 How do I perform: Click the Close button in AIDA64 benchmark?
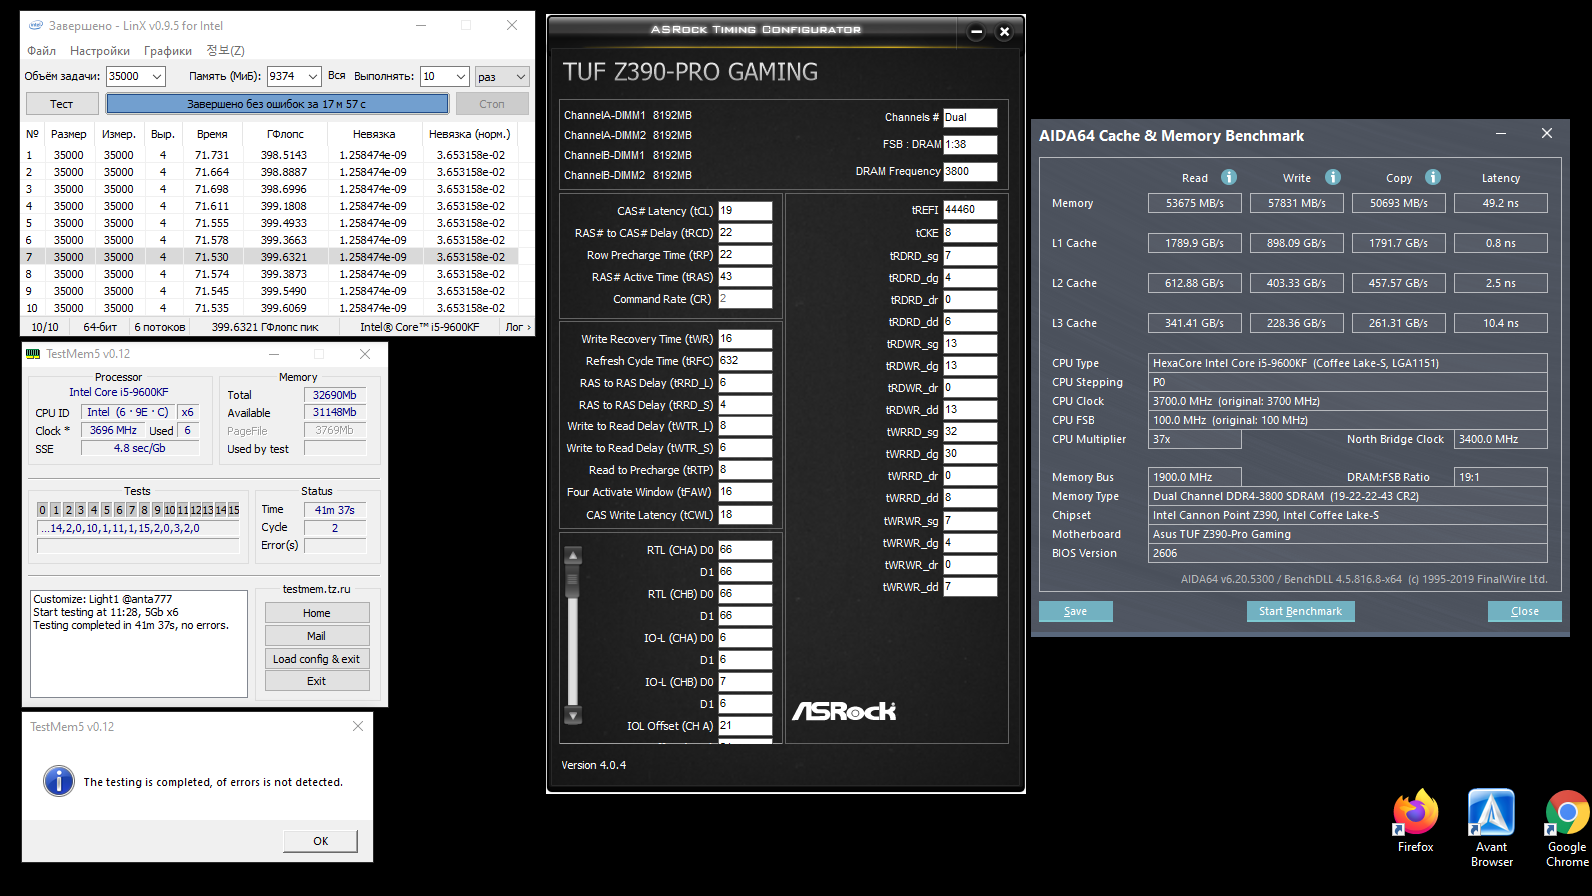click(1524, 611)
